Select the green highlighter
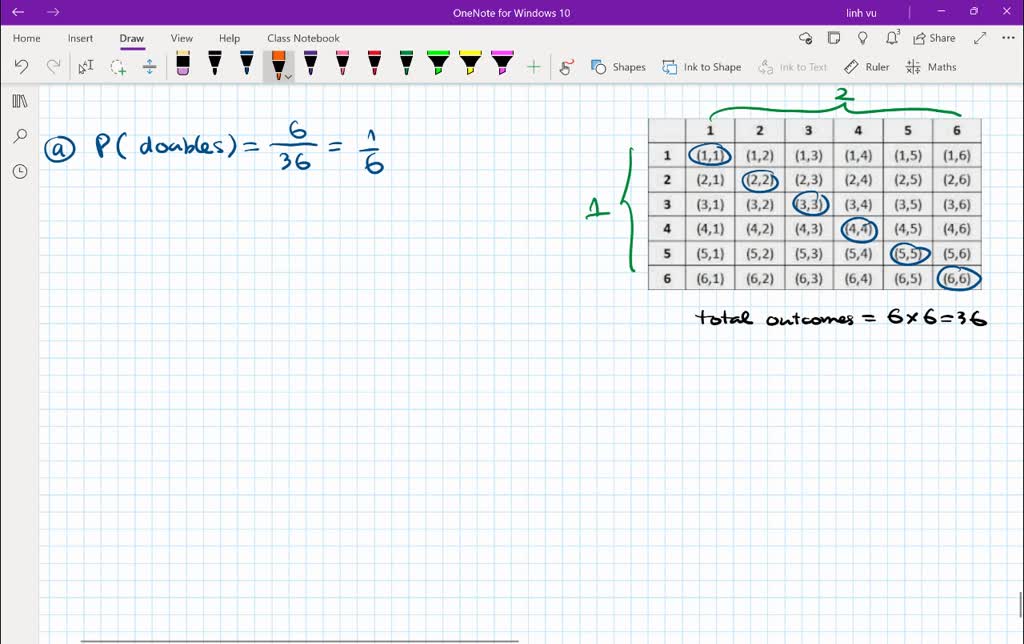This screenshot has width=1024, height=644. click(438, 62)
